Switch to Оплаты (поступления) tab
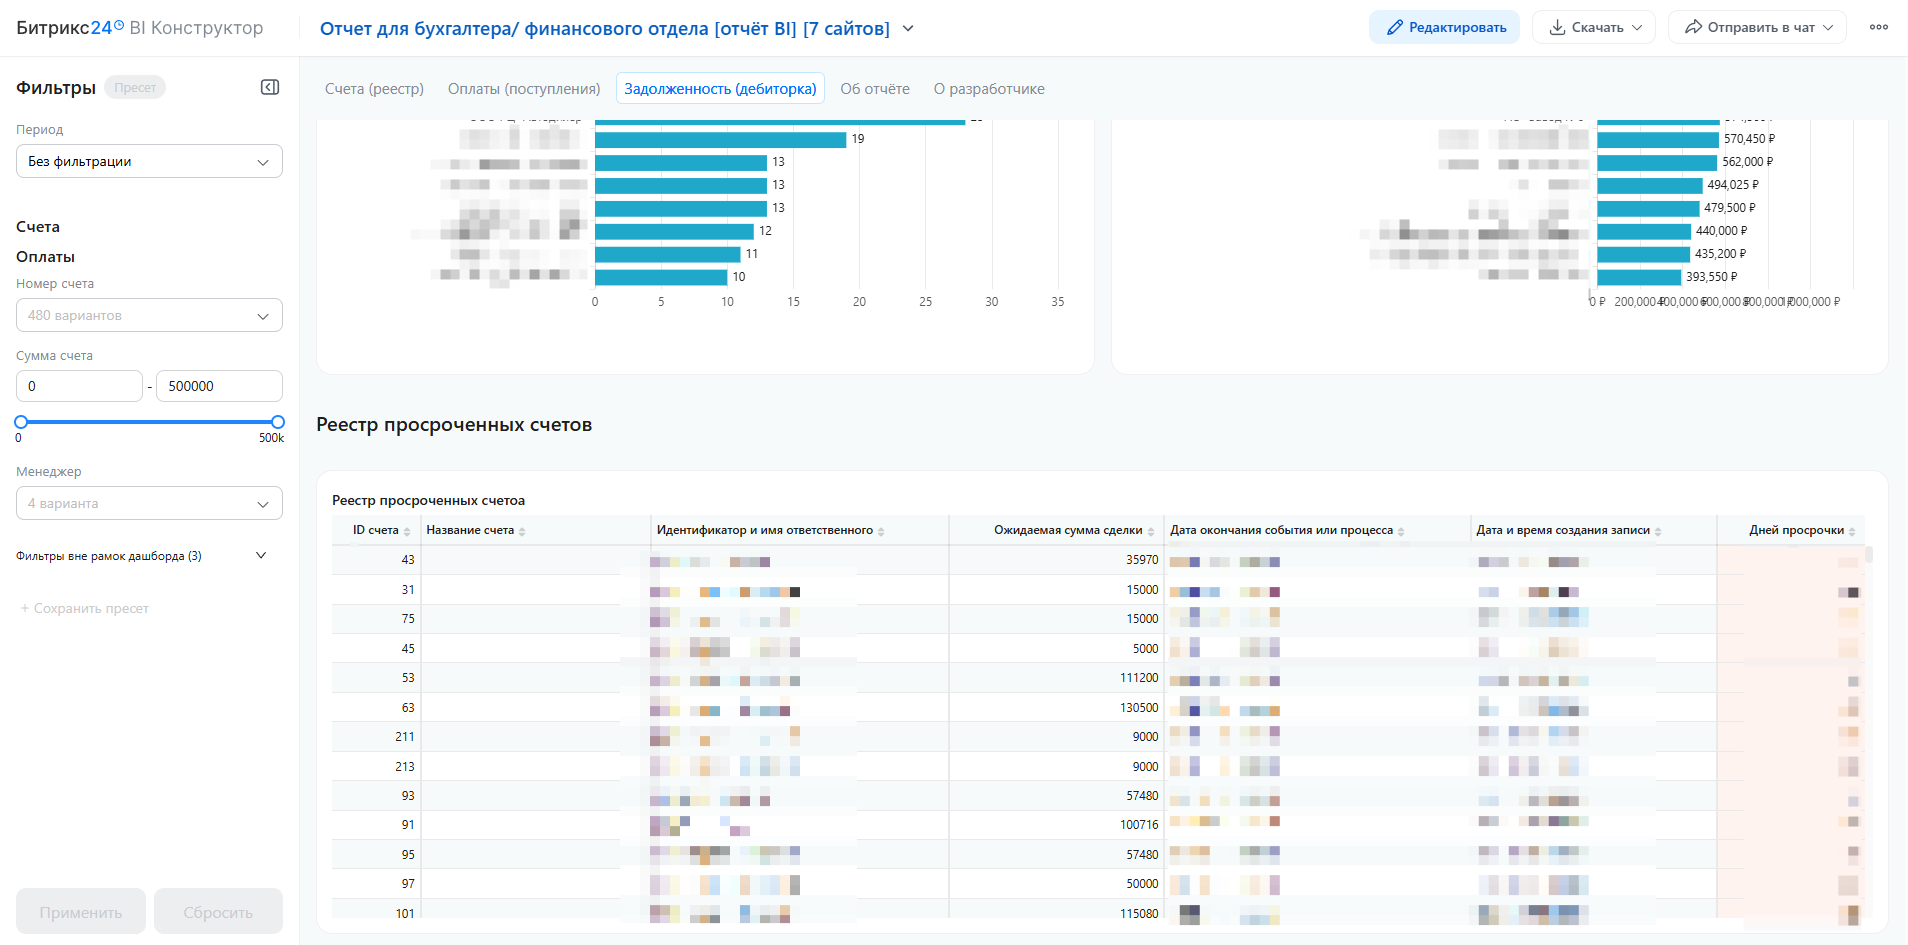 coord(524,89)
